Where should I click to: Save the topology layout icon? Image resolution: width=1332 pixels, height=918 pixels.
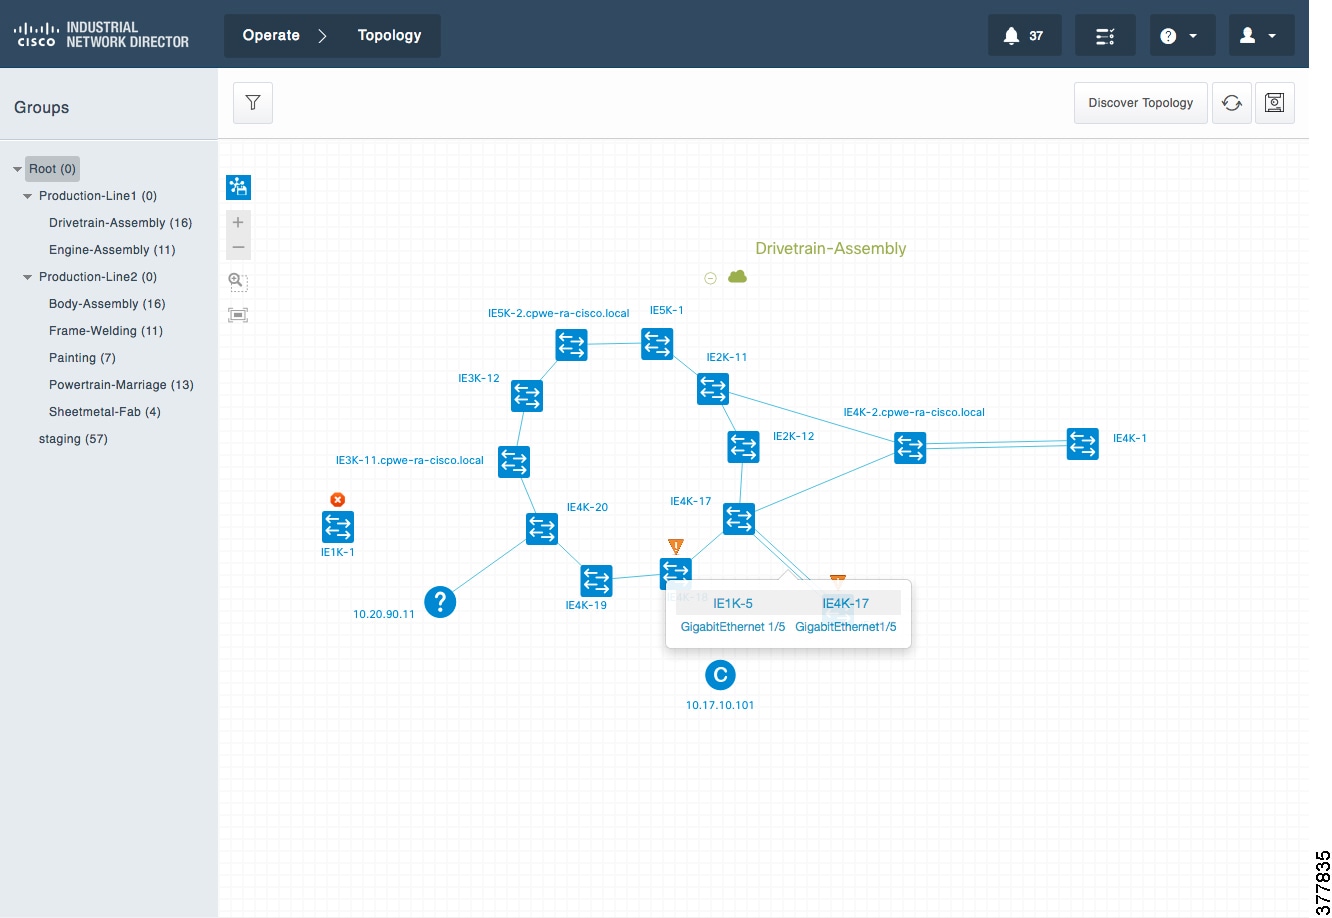(x=1274, y=103)
